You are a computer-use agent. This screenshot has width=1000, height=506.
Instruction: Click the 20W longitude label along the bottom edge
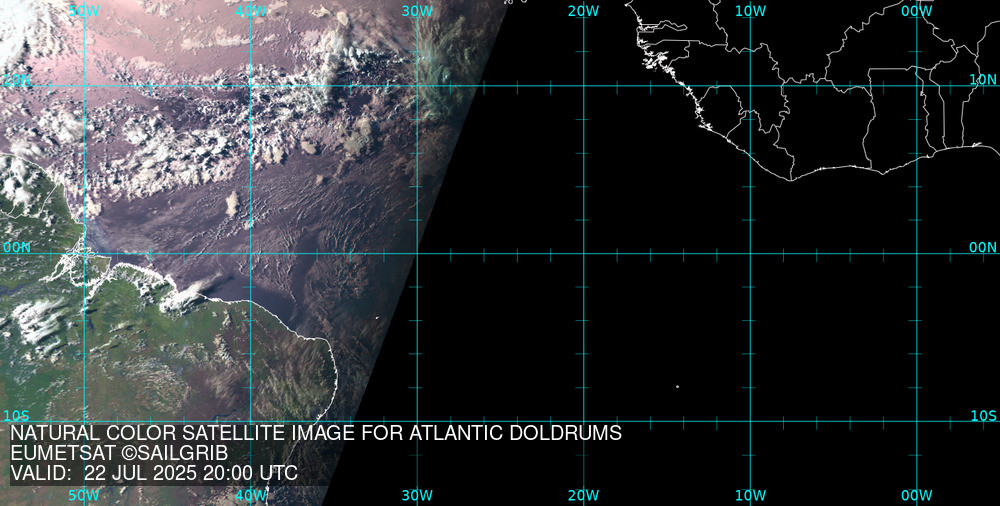[584, 495]
